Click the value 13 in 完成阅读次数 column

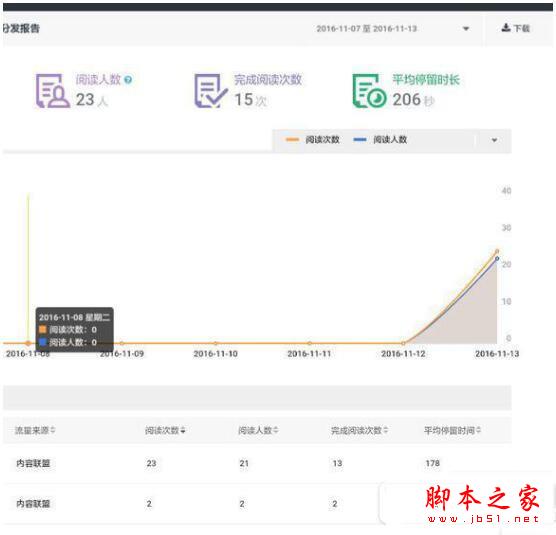[337, 463]
